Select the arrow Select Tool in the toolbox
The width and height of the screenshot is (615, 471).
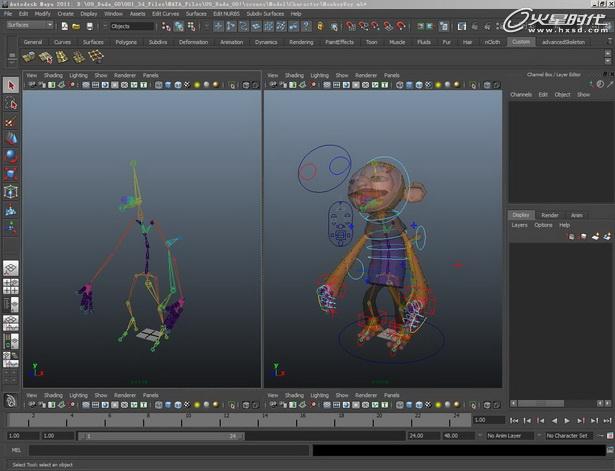(x=11, y=85)
